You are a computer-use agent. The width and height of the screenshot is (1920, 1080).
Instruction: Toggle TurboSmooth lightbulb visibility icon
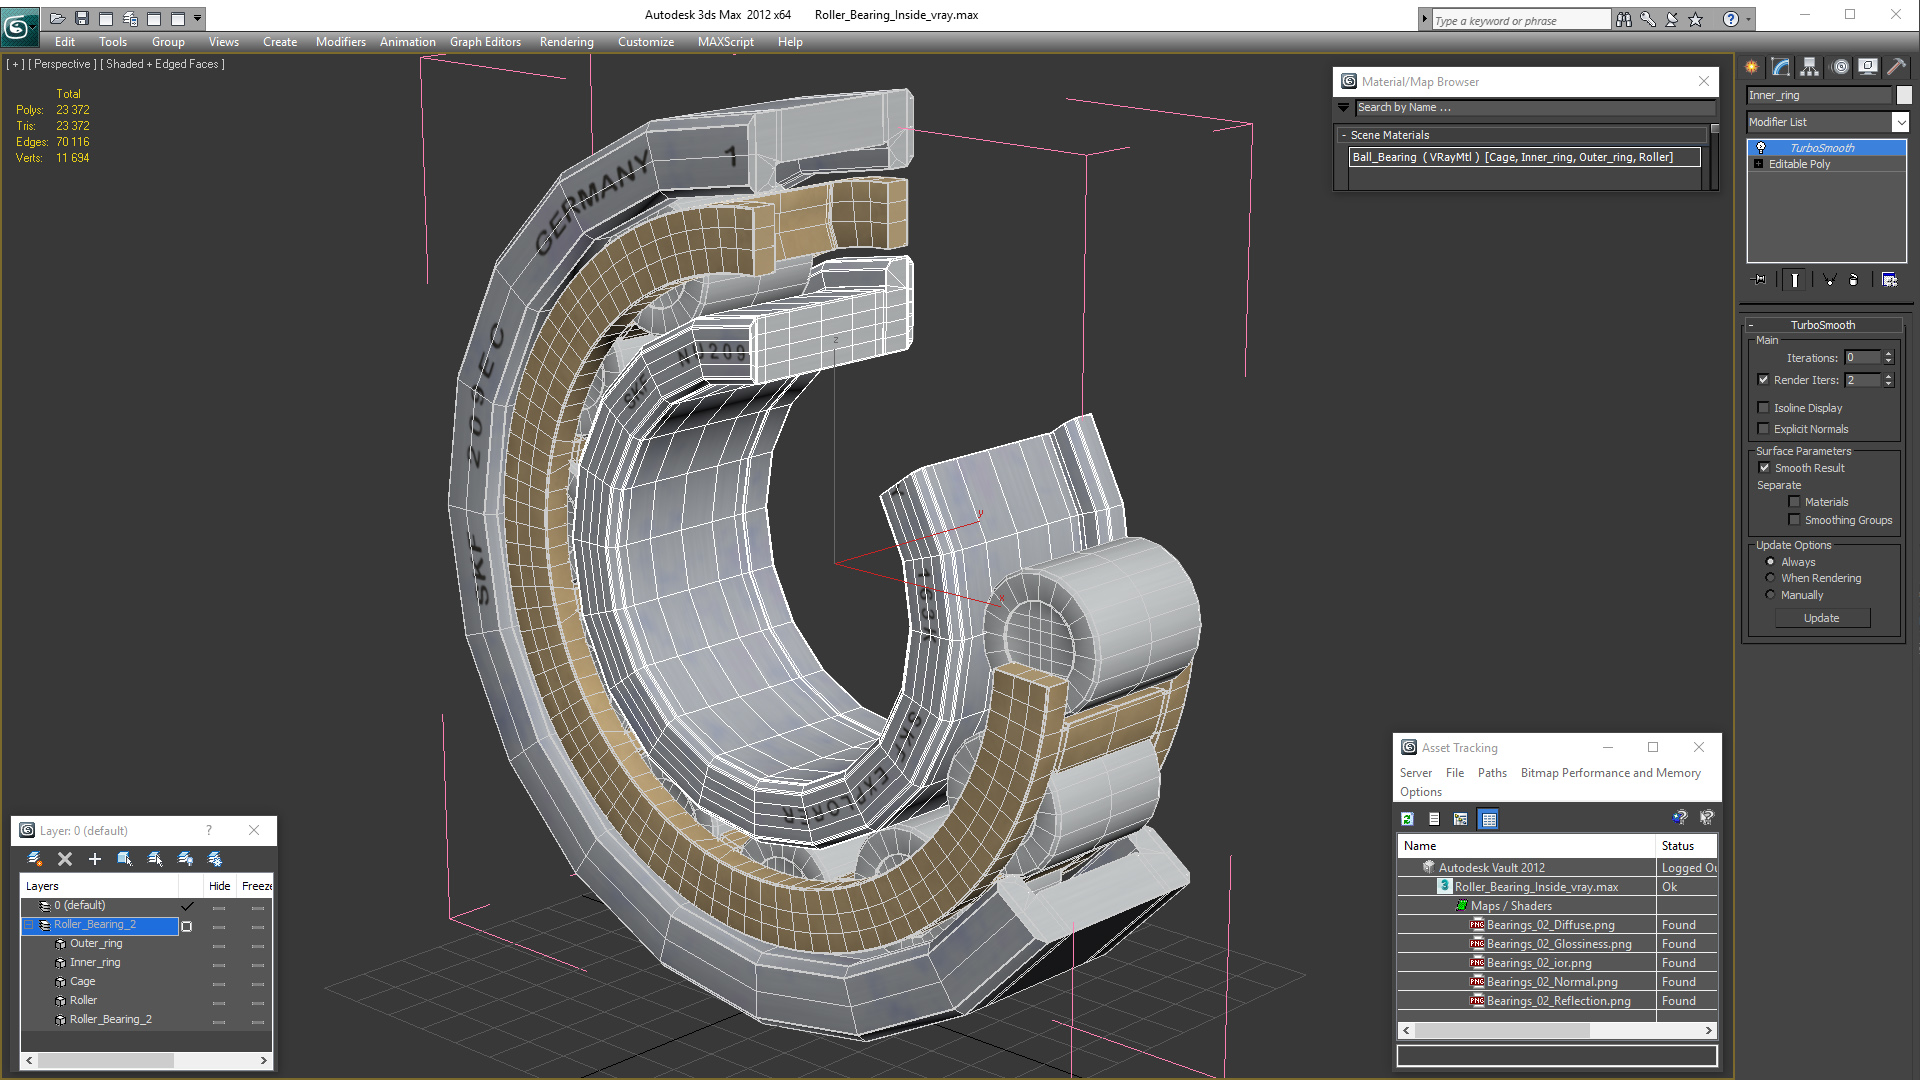[1761, 148]
